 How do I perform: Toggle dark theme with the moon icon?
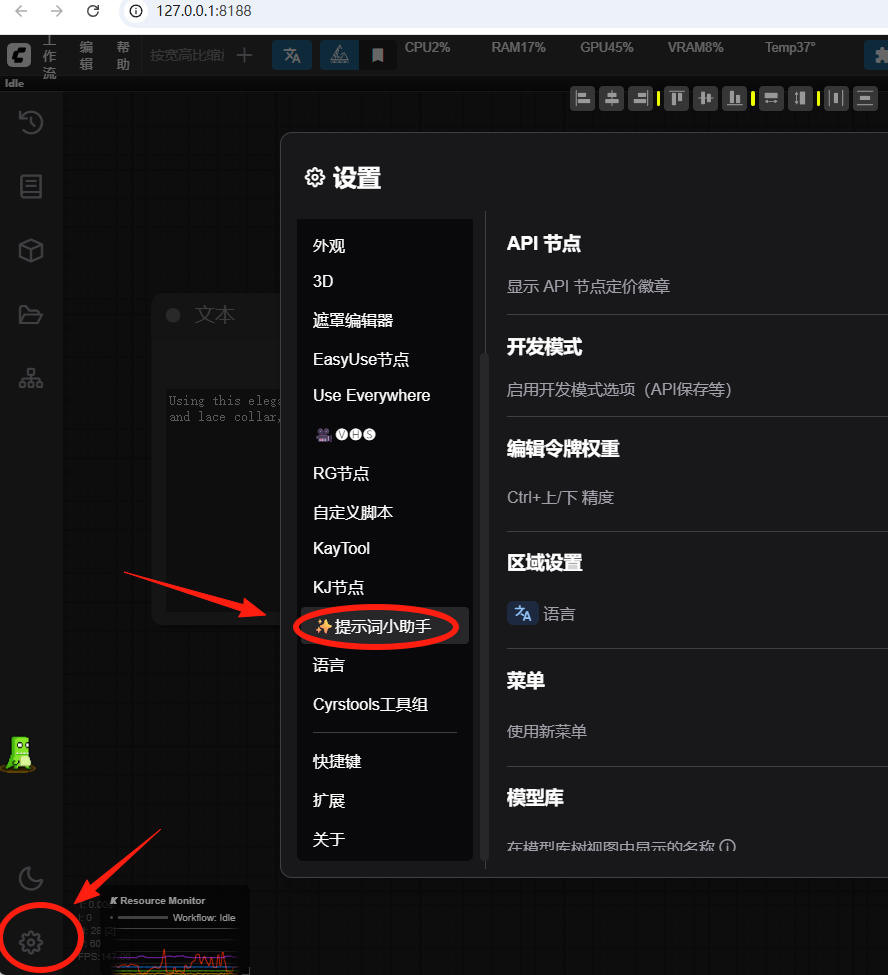click(x=30, y=878)
